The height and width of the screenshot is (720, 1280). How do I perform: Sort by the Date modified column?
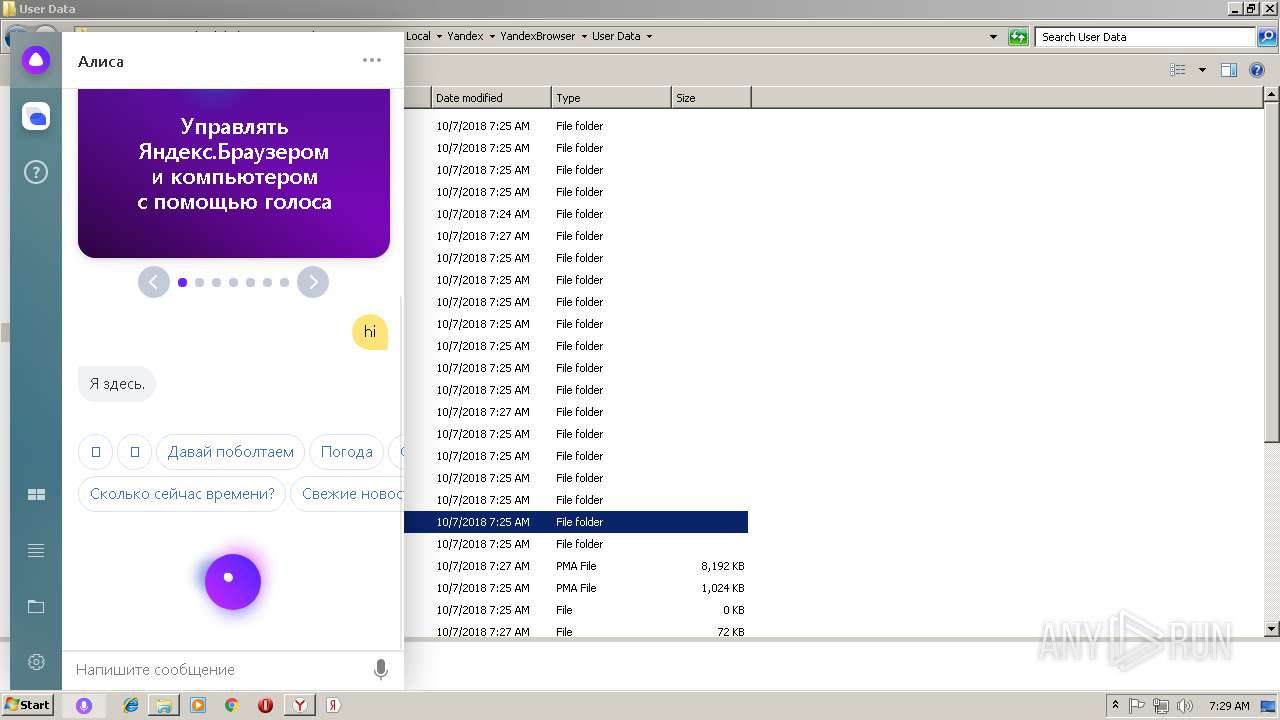(x=491, y=98)
